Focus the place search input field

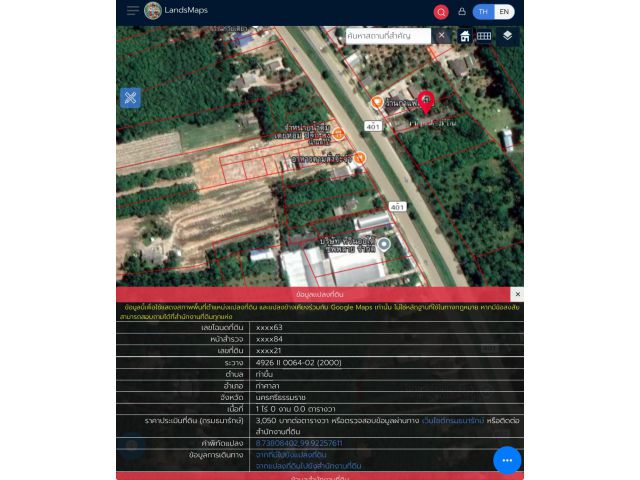click(388, 36)
